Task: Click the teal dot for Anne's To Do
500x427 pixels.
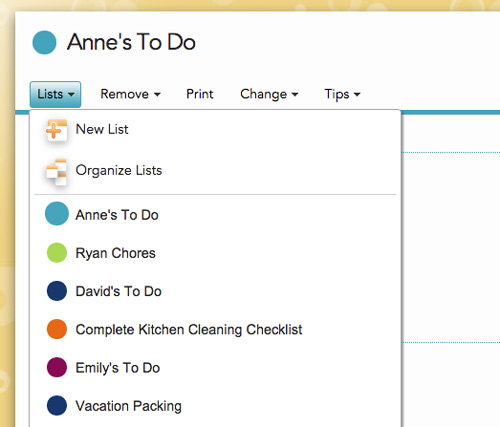Action: point(57,214)
